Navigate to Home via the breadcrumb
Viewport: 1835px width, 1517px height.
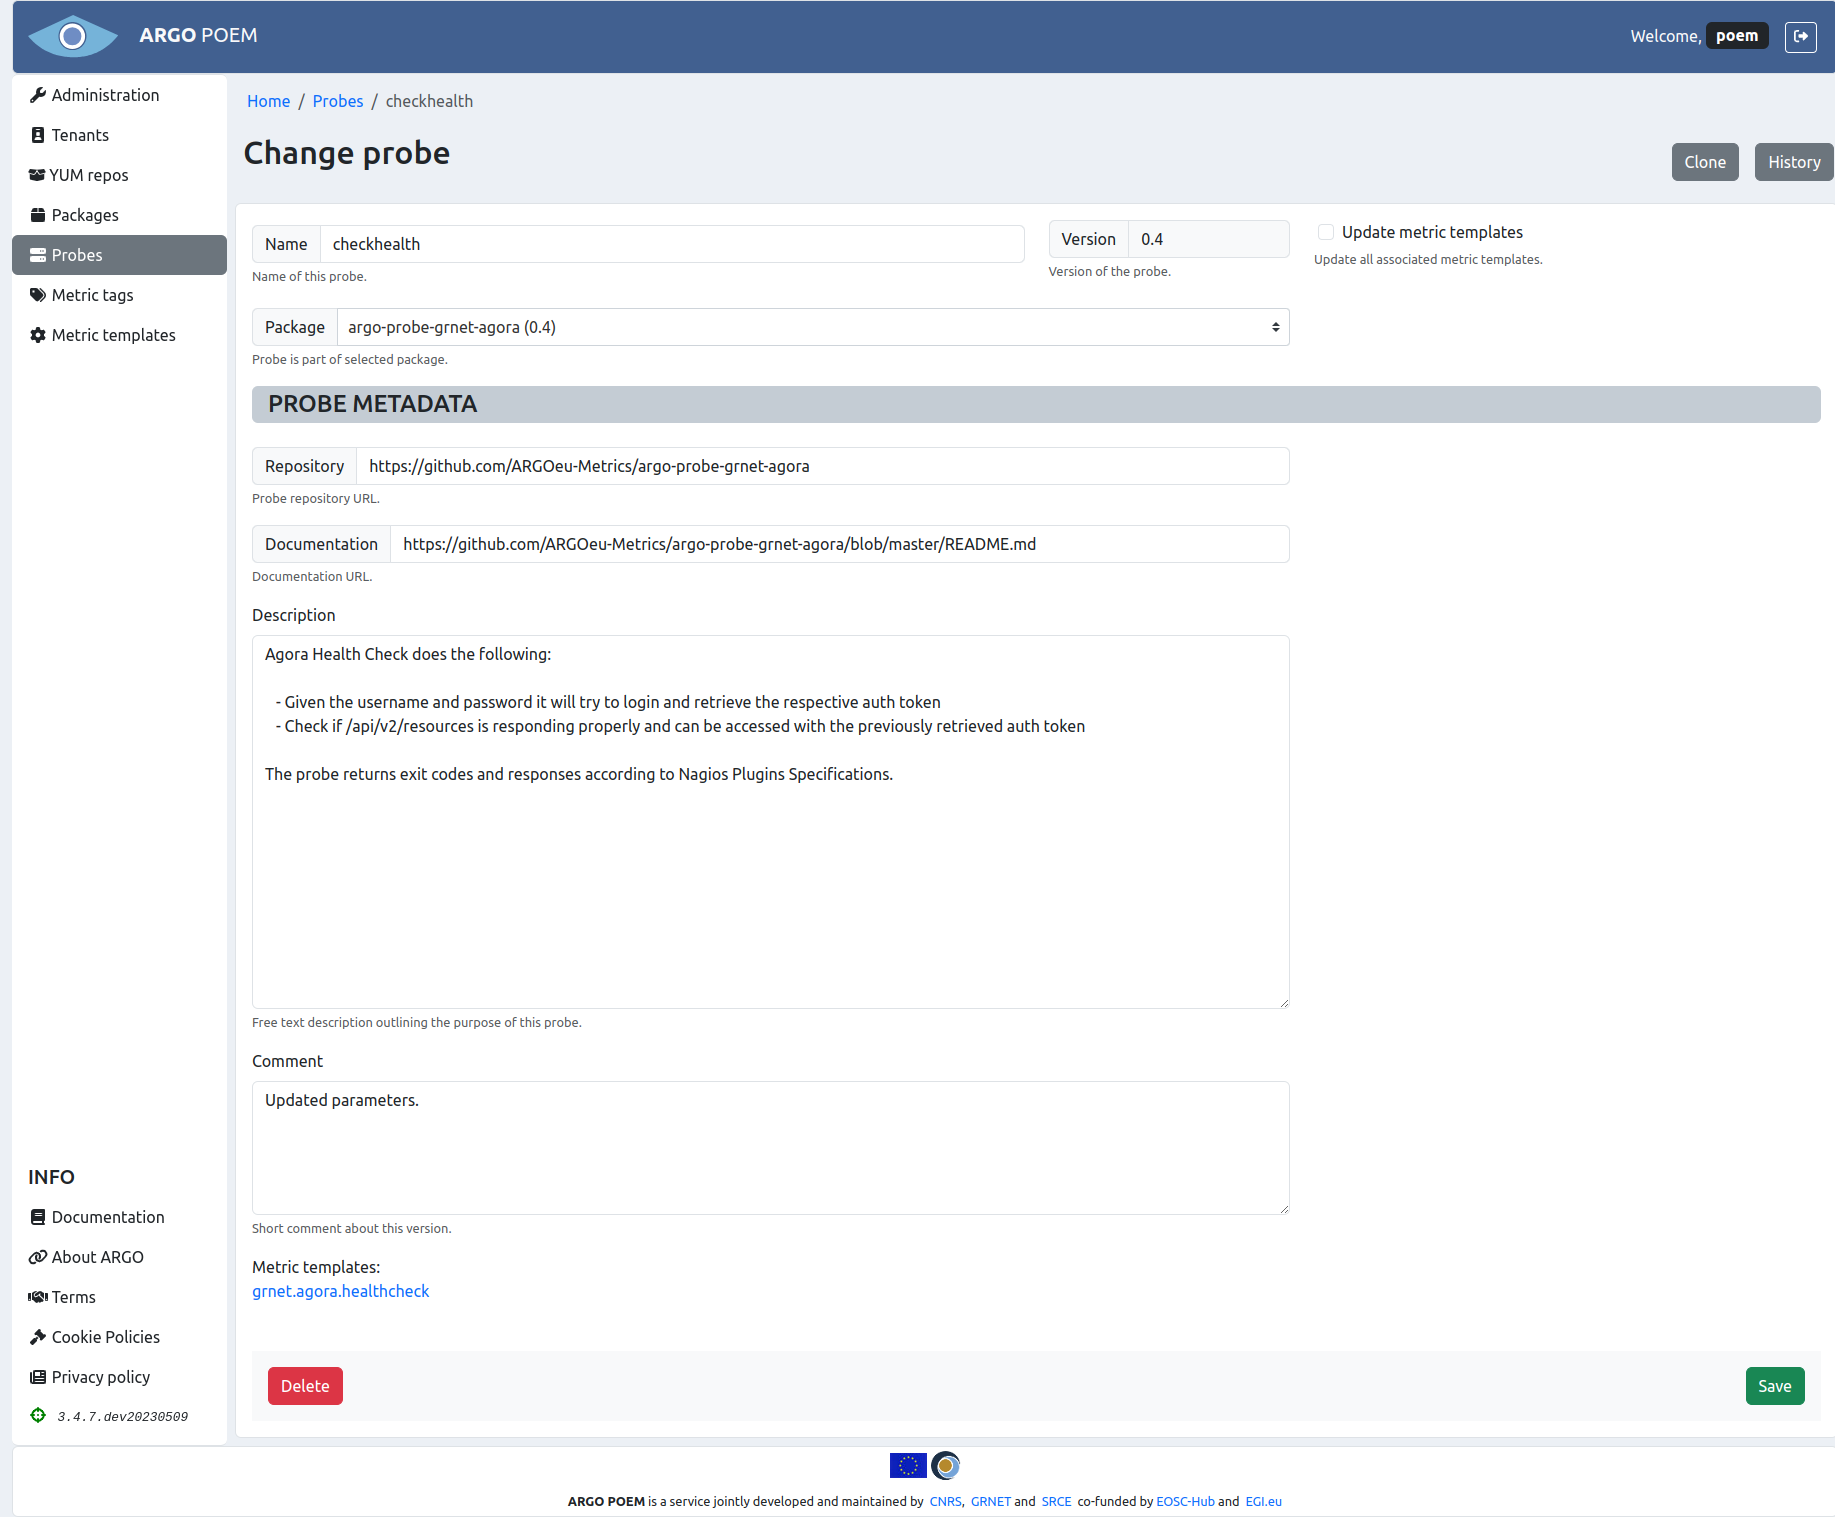pos(268,100)
